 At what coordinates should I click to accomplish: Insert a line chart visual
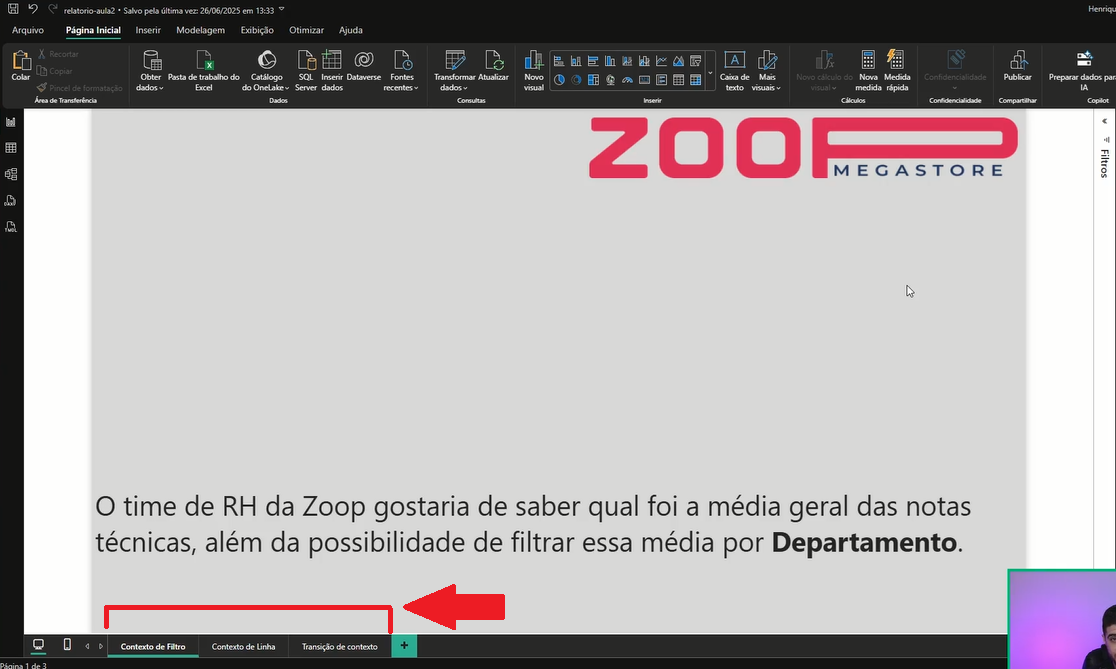(x=661, y=61)
